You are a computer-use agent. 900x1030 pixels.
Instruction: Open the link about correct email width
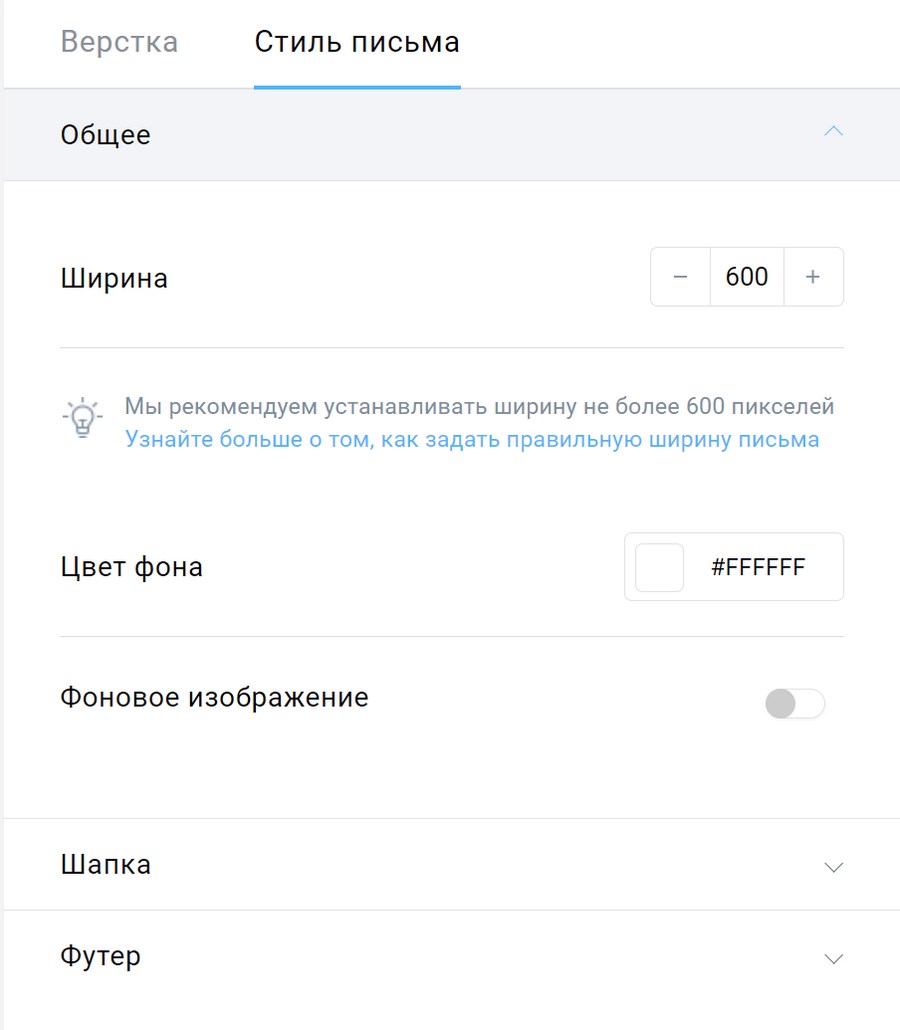[x=472, y=439]
